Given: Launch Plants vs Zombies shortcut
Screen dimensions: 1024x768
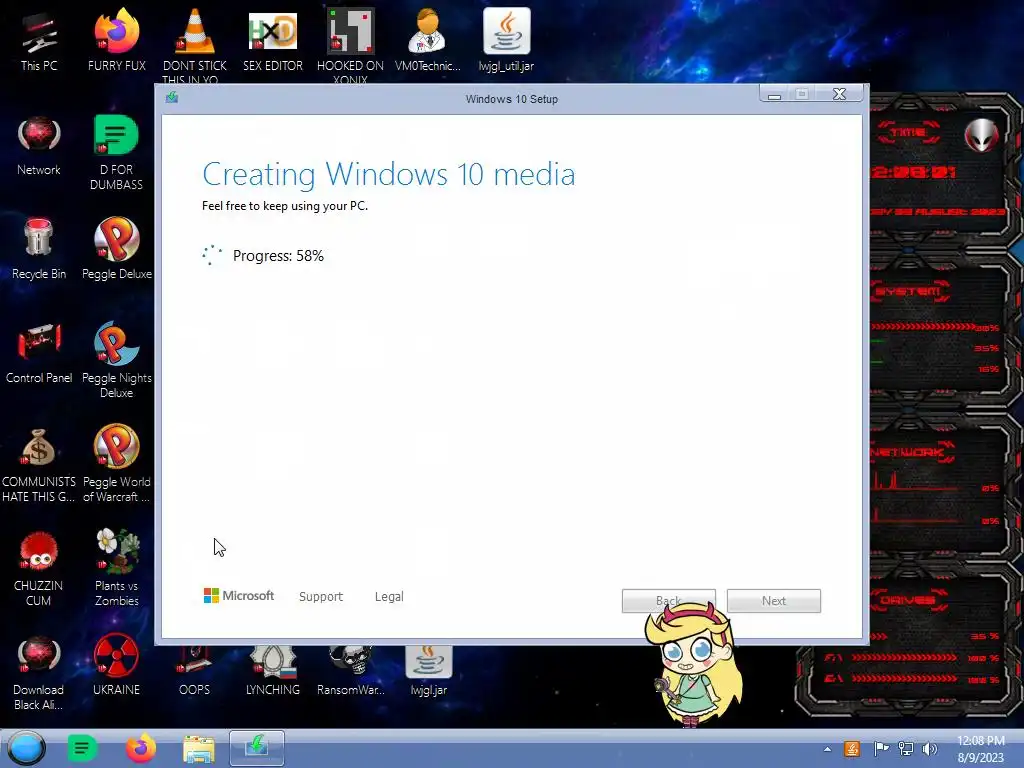Looking at the screenshot, I should click(116, 569).
